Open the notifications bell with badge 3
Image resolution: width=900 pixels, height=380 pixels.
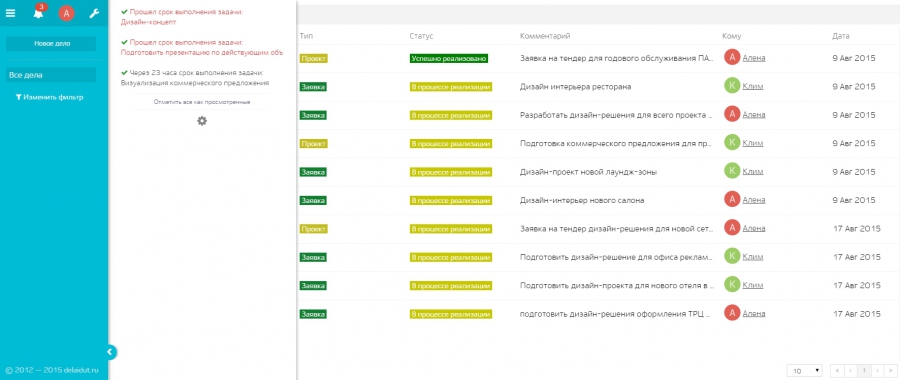point(38,13)
